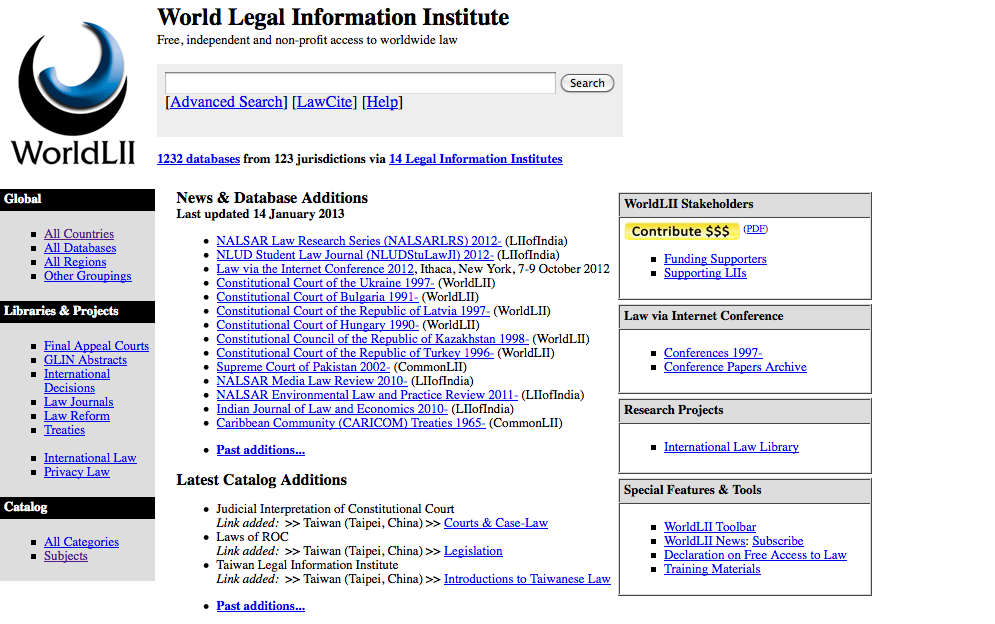
Task: Click 'Taiwan Legal Information Institute' entry text
Action: [x=307, y=564]
